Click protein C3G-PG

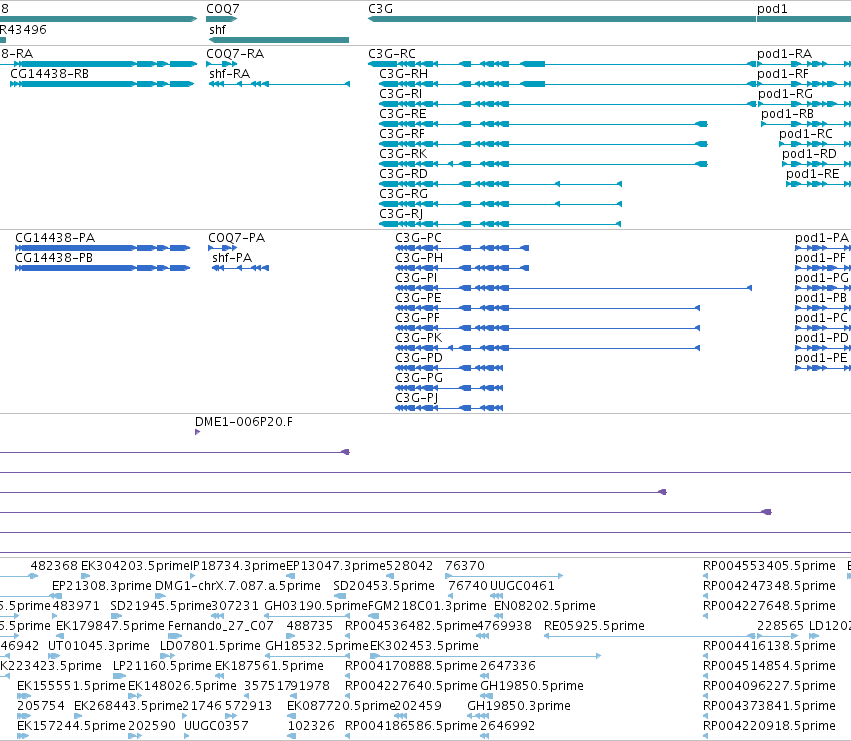pos(419,378)
